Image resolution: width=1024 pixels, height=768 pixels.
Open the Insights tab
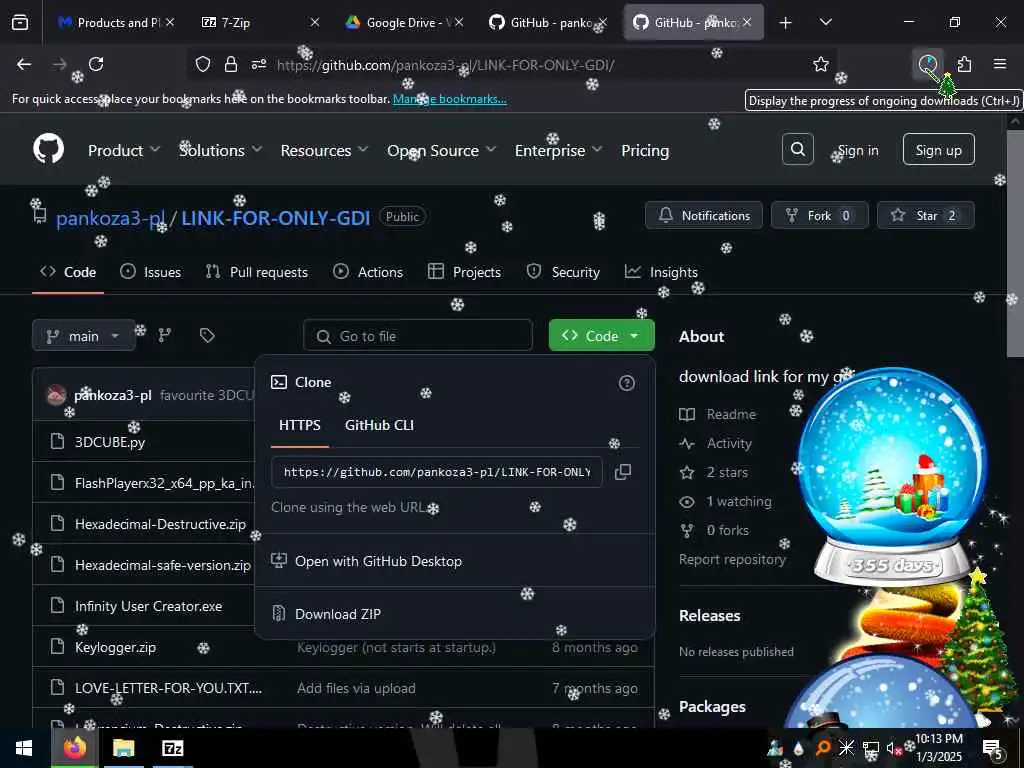(x=662, y=272)
